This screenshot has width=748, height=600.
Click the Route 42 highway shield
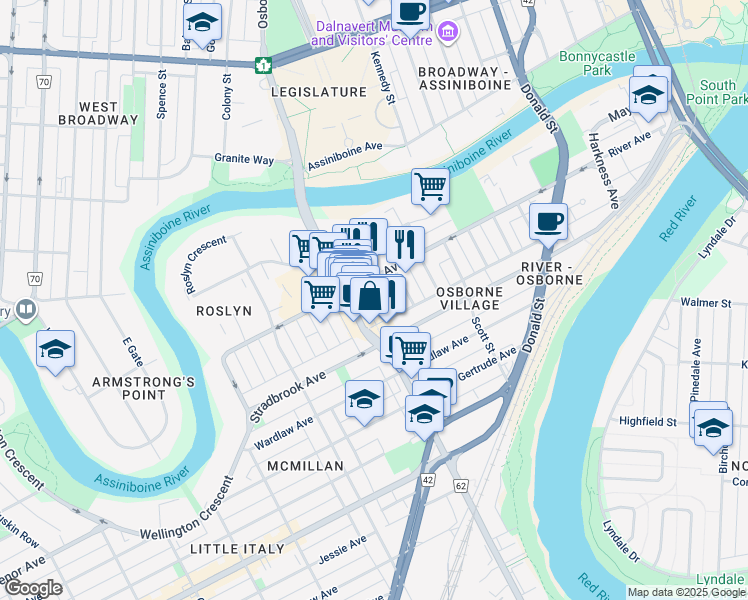tap(428, 480)
